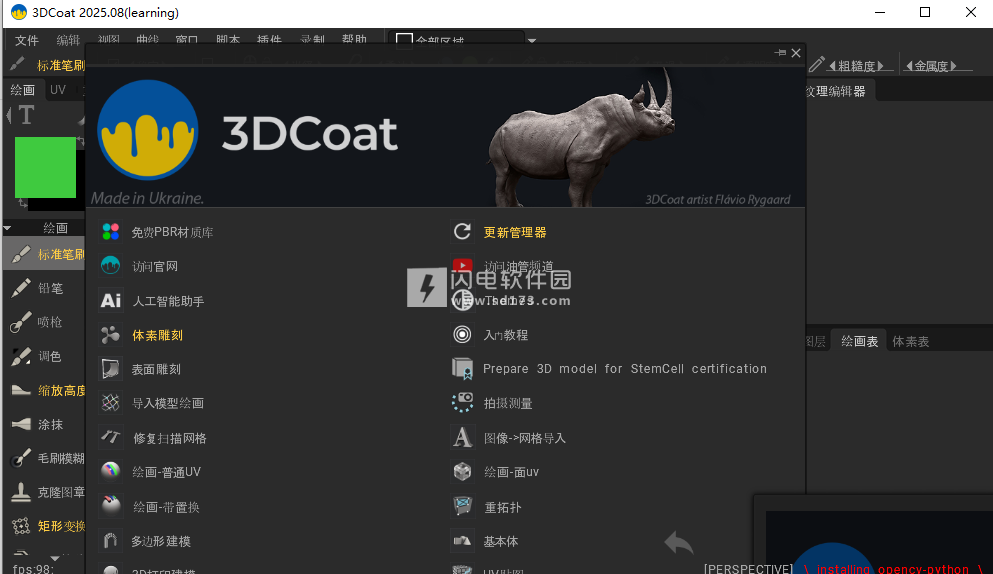
Task: Click the visit official website icon
Action: click(111, 266)
